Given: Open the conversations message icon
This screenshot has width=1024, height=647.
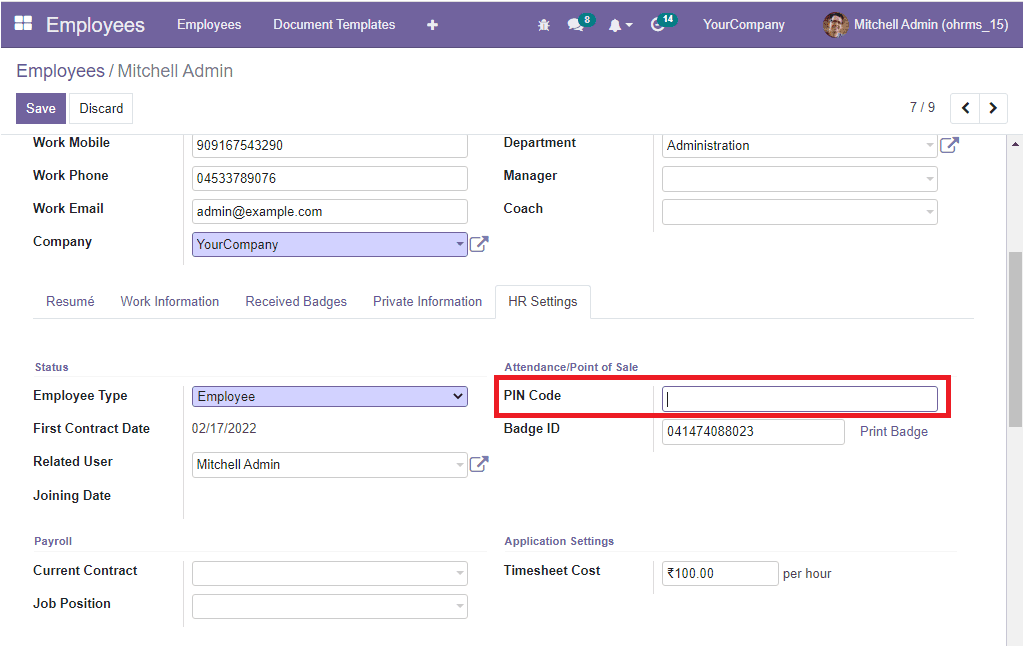Looking at the screenshot, I should [576, 25].
